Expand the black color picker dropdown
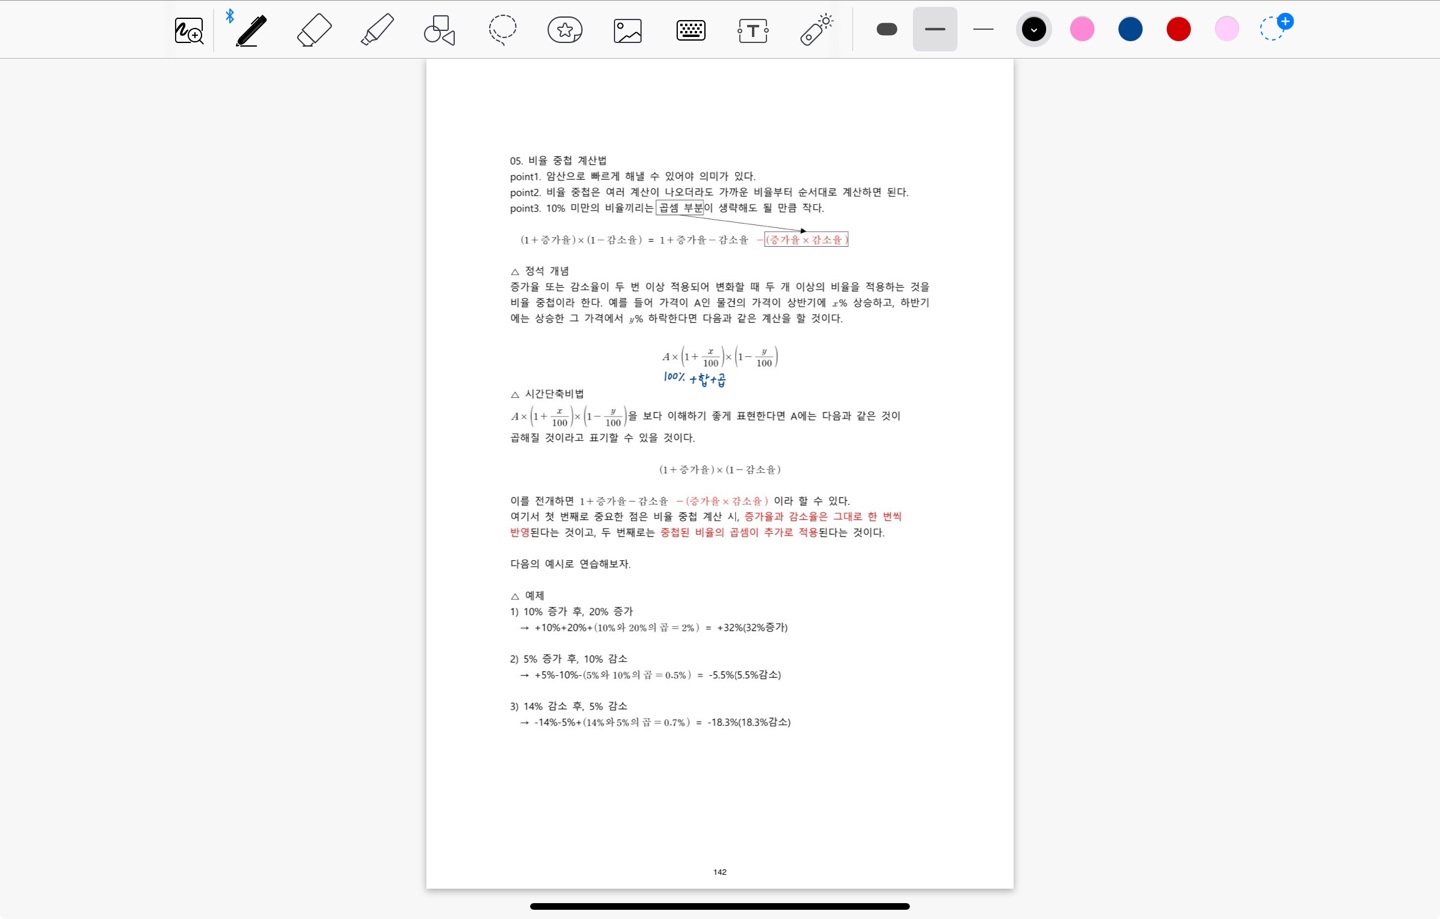 [1034, 29]
